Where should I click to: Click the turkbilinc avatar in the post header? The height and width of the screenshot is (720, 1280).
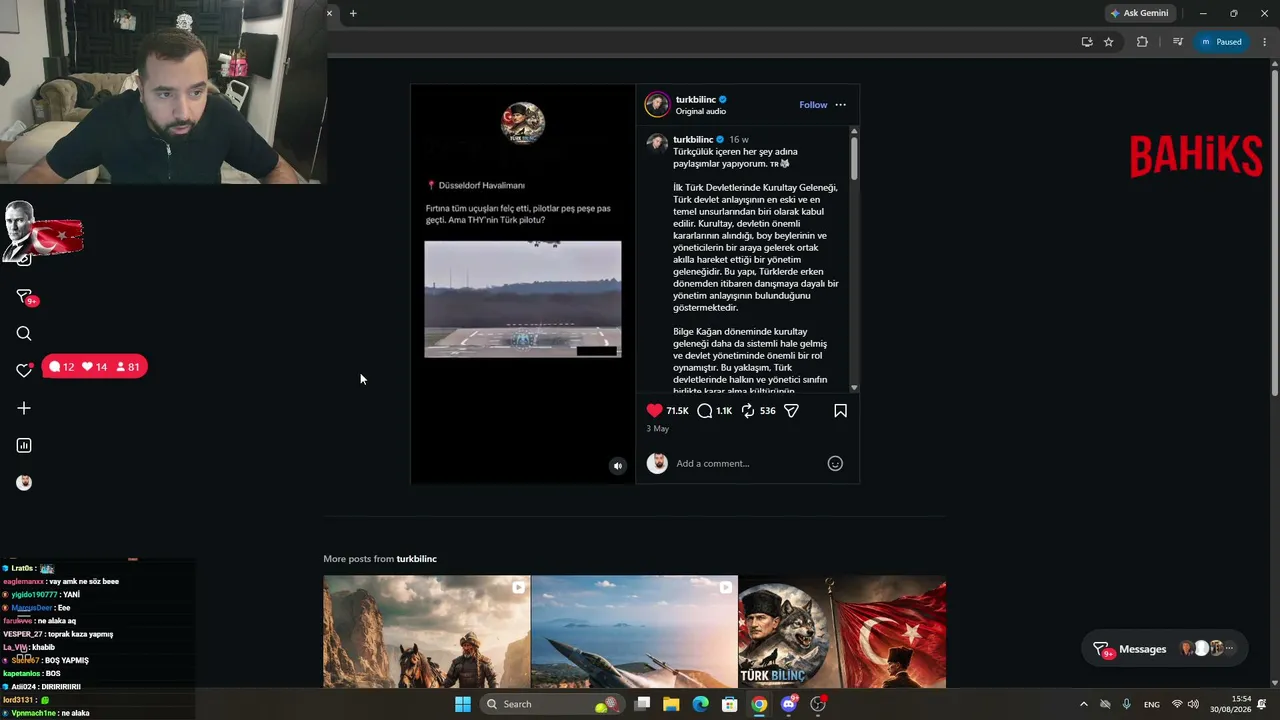(657, 105)
